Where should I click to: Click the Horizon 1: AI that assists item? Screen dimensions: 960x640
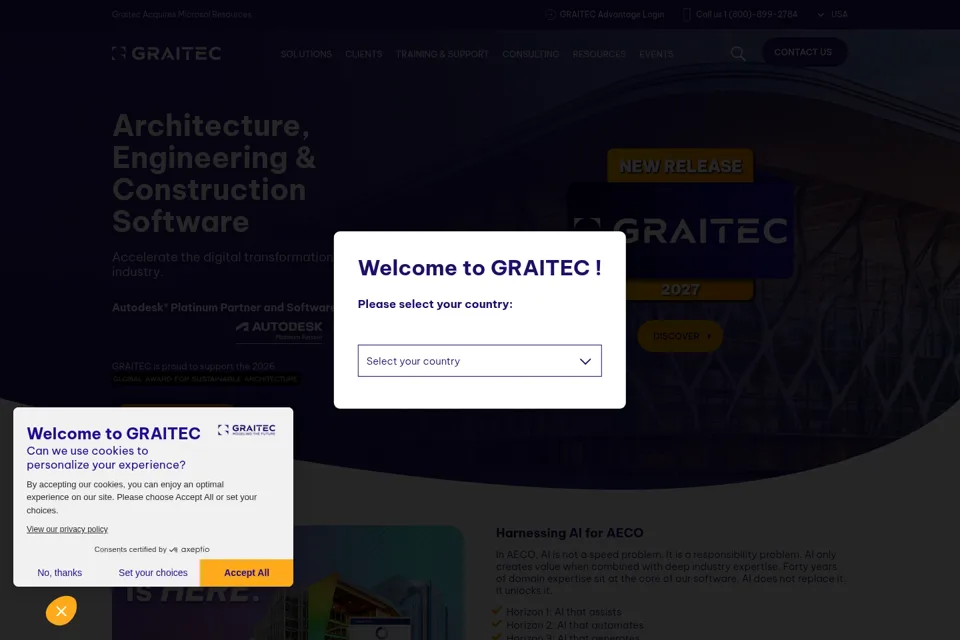pyautogui.click(x=563, y=612)
